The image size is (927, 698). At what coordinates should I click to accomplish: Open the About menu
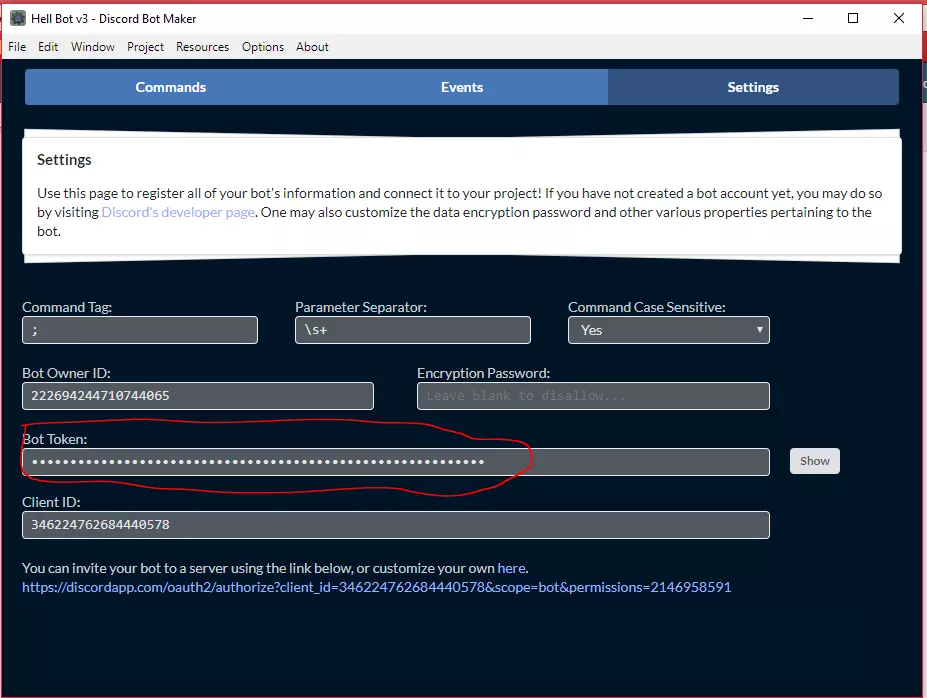coord(312,47)
